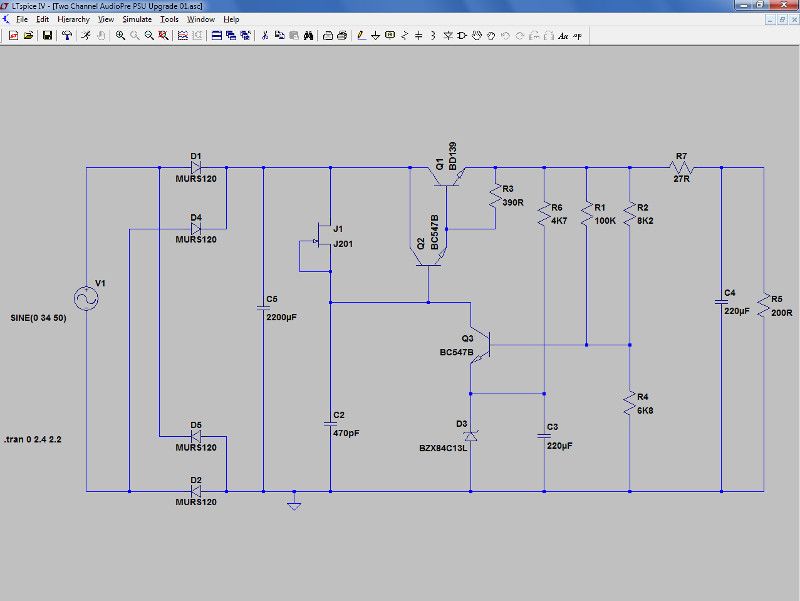The image size is (800, 601).
Task: Click the 200R value of resistor R5
Action: click(782, 313)
